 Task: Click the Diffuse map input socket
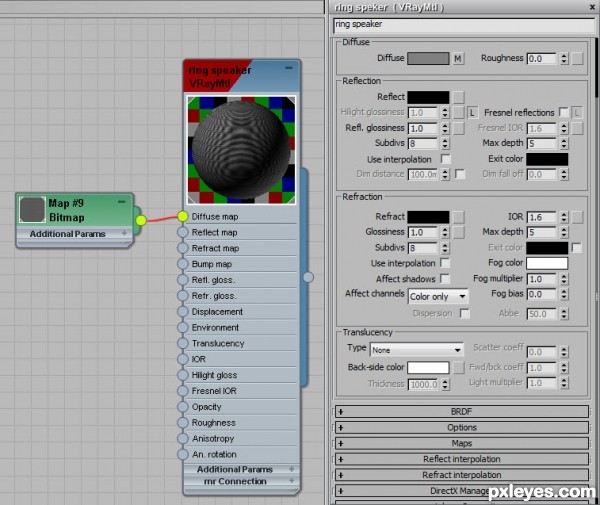[x=183, y=216]
